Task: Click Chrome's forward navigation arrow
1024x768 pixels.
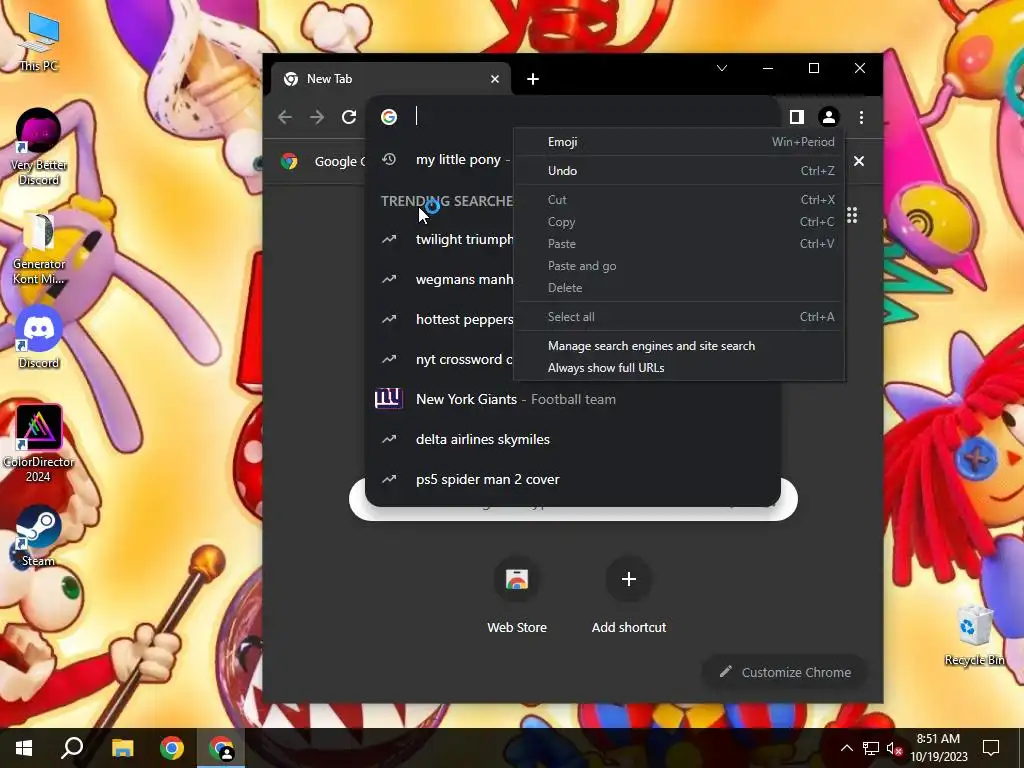Action: point(317,117)
